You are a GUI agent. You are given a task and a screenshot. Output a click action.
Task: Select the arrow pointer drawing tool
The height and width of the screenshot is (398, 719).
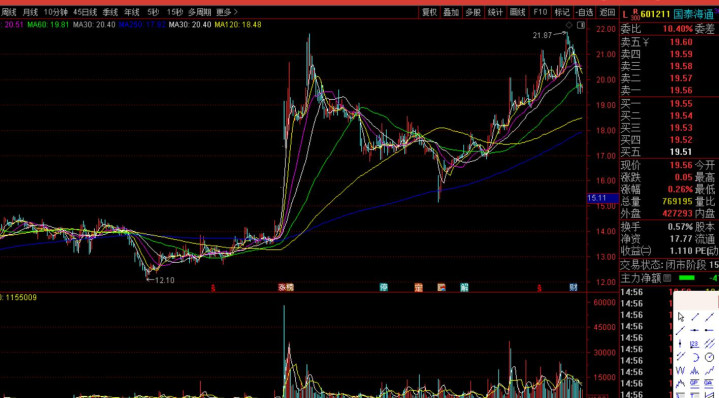[681, 317]
